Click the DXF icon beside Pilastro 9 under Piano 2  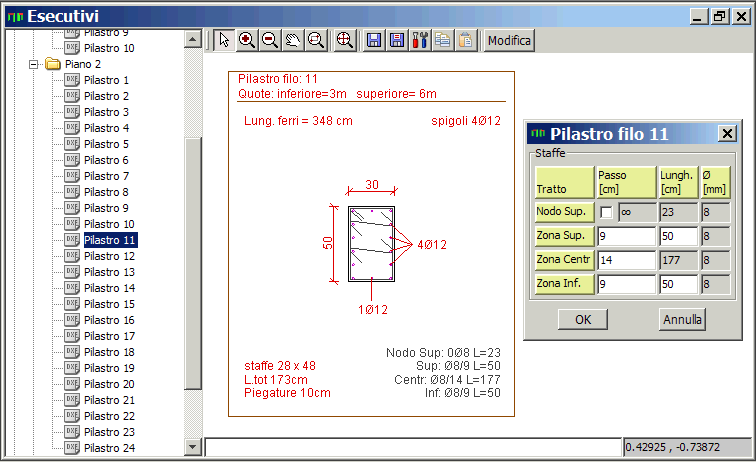point(72,208)
